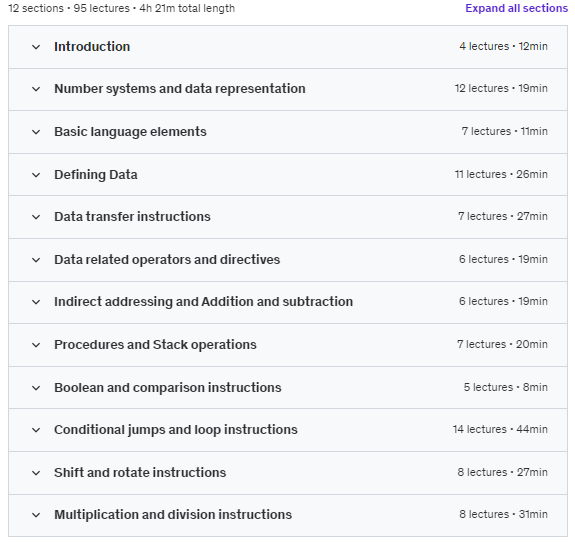This screenshot has width=575, height=544.
Task: Select Conditional jumps and loop instructions title
Action: pyautogui.click(x=176, y=430)
